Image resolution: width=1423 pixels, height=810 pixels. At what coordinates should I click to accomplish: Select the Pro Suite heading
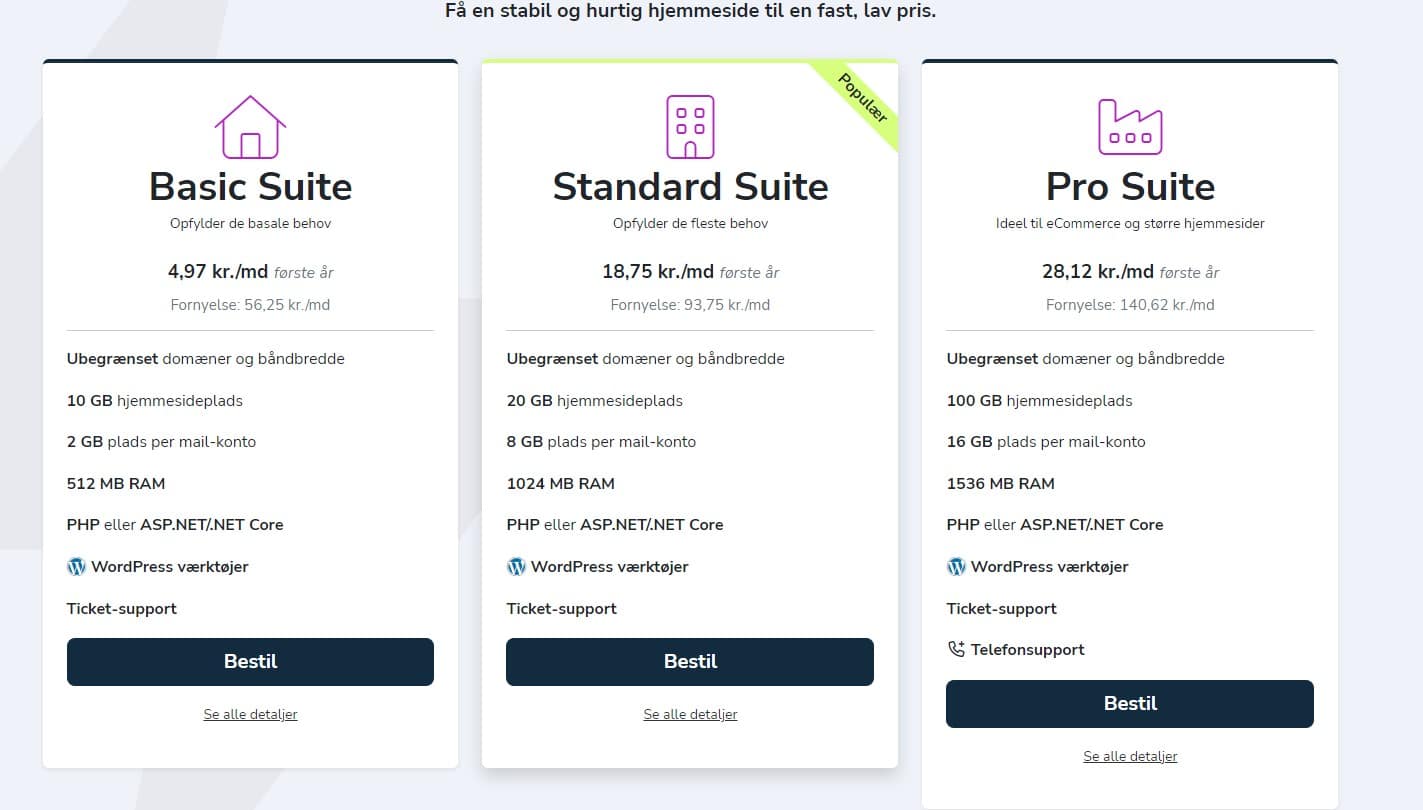pyautogui.click(x=1130, y=187)
